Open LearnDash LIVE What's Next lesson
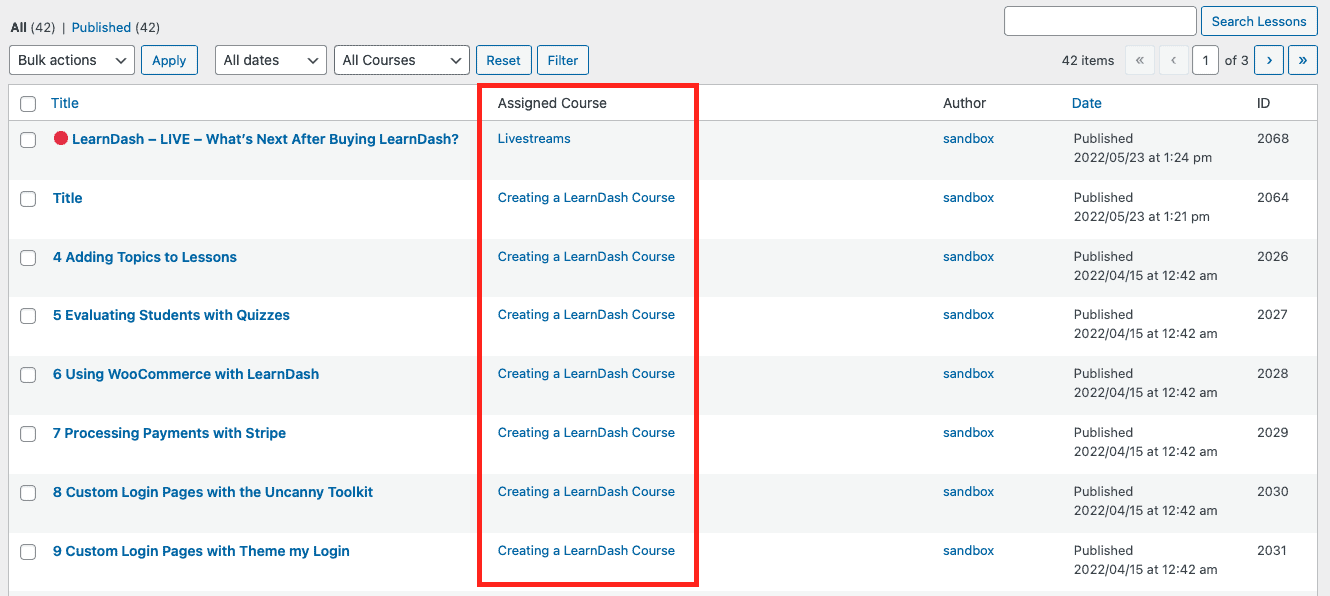1330x596 pixels. (x=265, y=139)
